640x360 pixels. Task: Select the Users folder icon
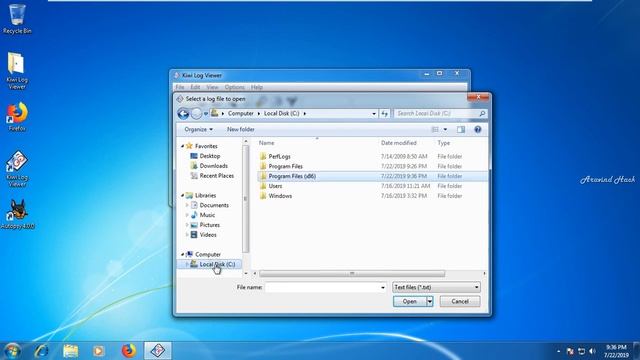click(x=263, y=186)
